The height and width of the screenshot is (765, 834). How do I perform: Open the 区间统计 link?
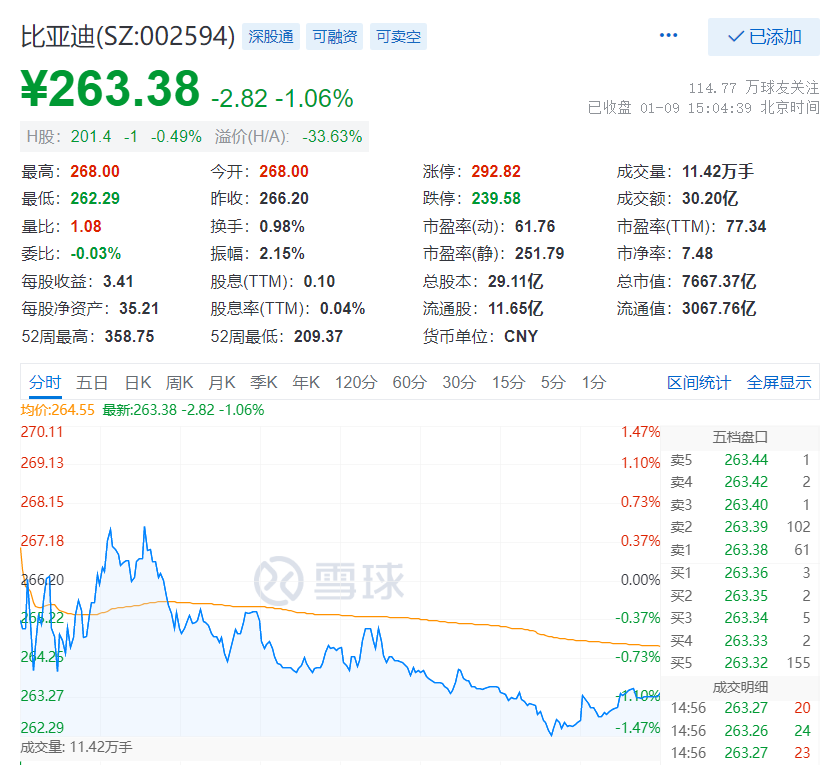(699, 382)
